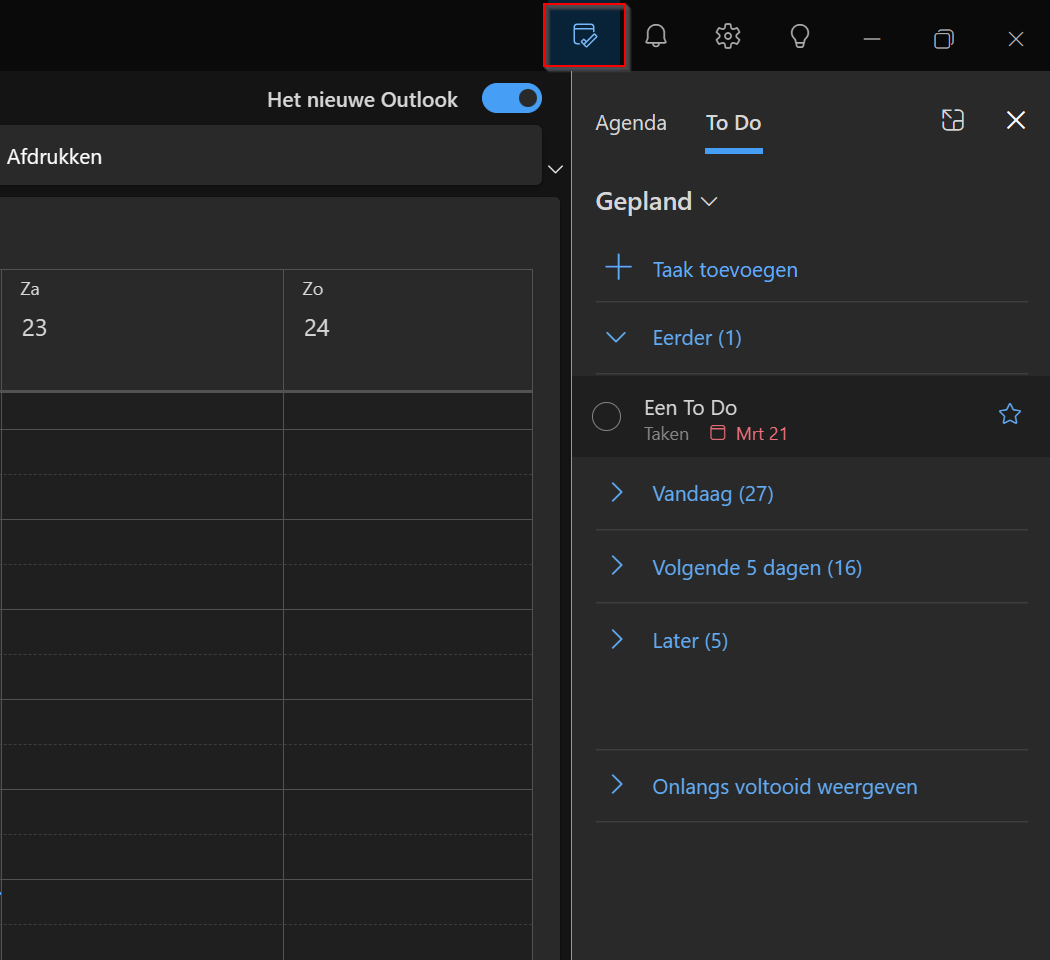Mark 'Een To Do' as important with star

click(x=1010, y=414)
